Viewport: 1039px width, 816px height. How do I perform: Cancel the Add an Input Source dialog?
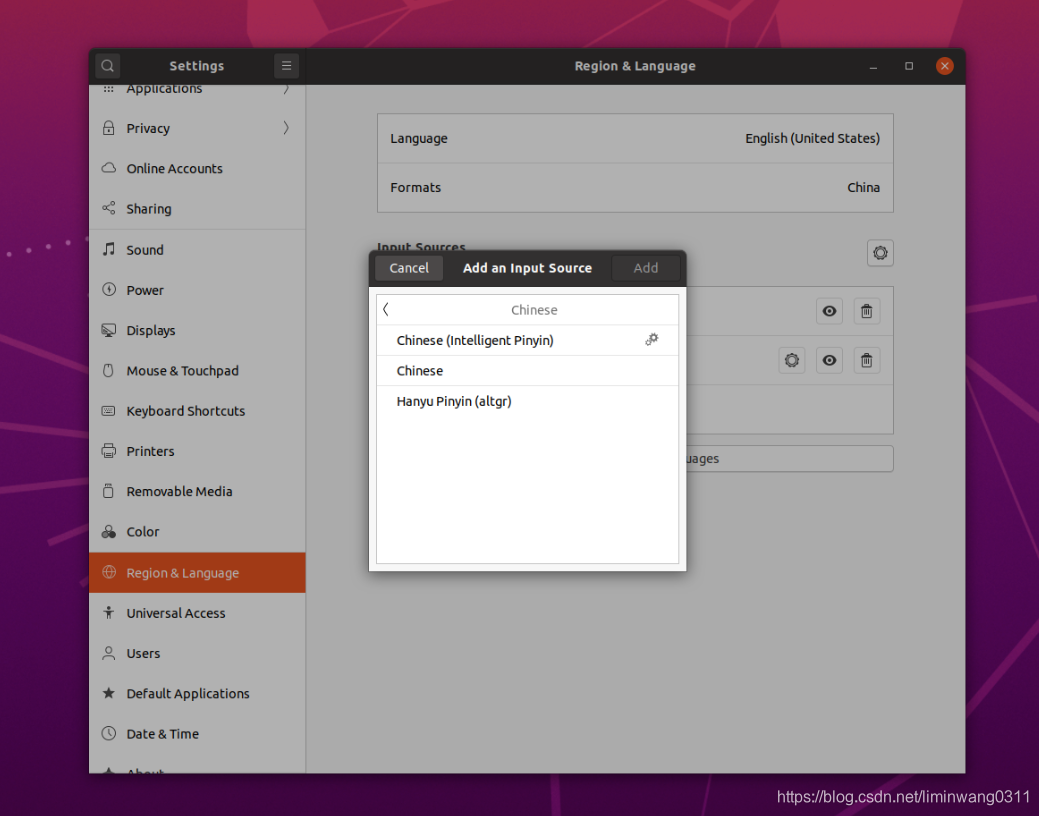click(409, 268)
